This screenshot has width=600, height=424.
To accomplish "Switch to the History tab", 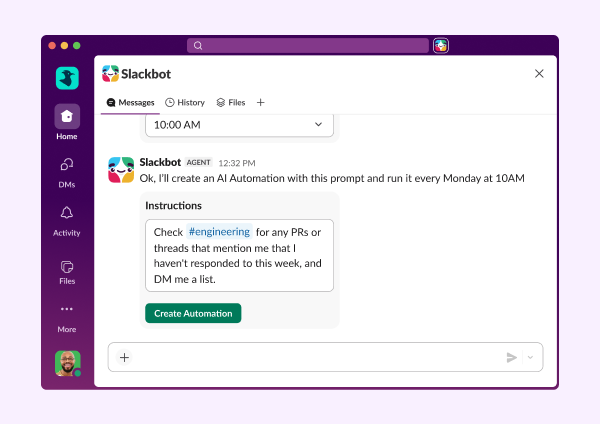I will (x=185, y=102).
